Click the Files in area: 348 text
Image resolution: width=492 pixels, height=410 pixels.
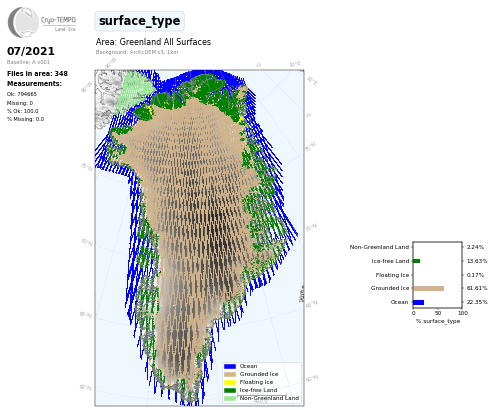coord(37,74)
